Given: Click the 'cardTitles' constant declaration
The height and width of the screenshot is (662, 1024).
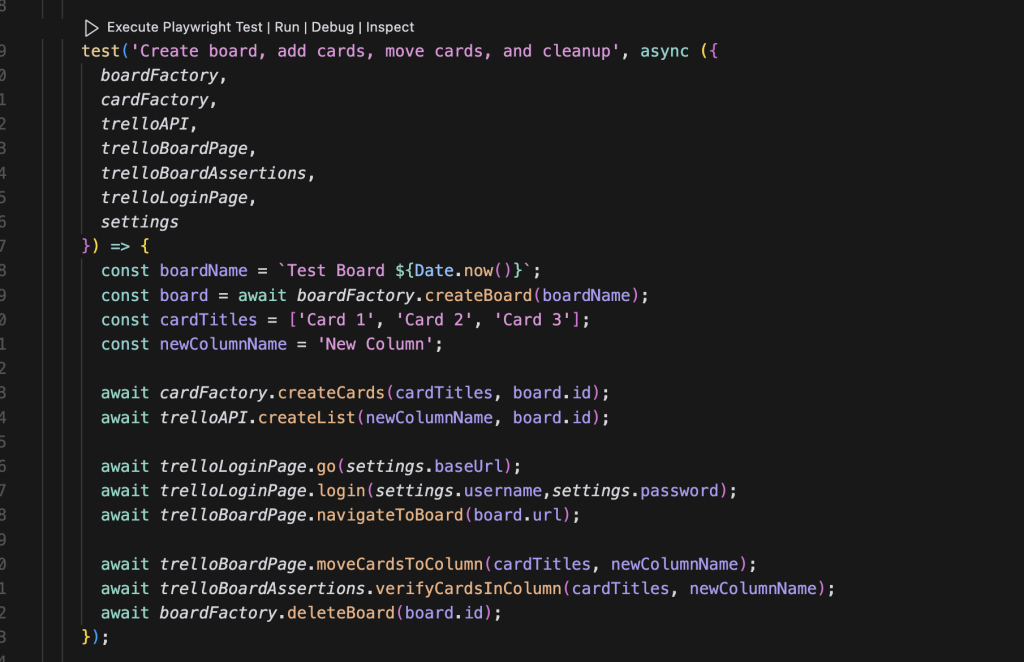Looking at the screenshot, I should coord(208,320).
